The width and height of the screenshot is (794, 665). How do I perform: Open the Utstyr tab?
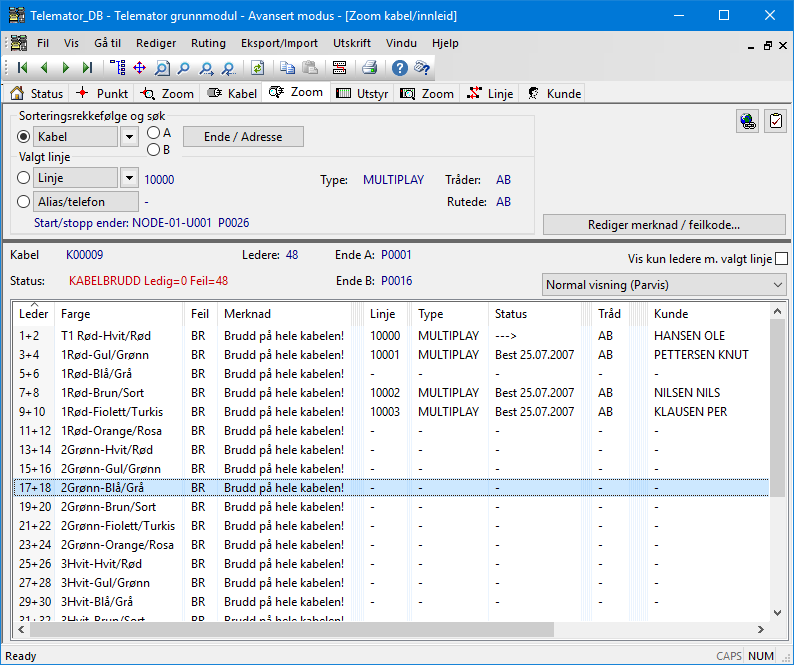point(363,93)
